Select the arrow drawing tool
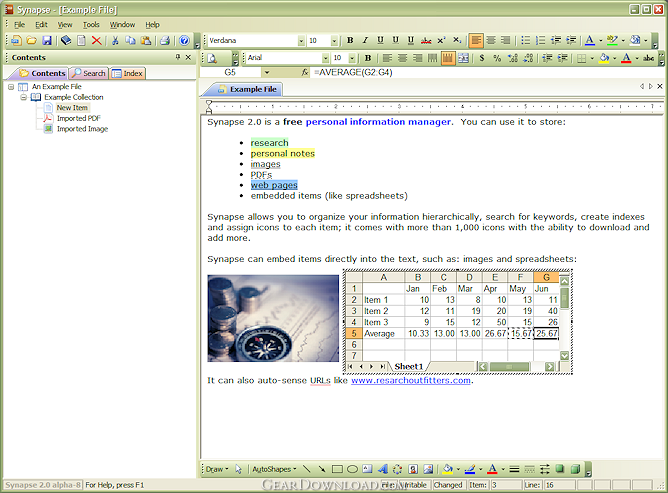 [x=322, y=469]
